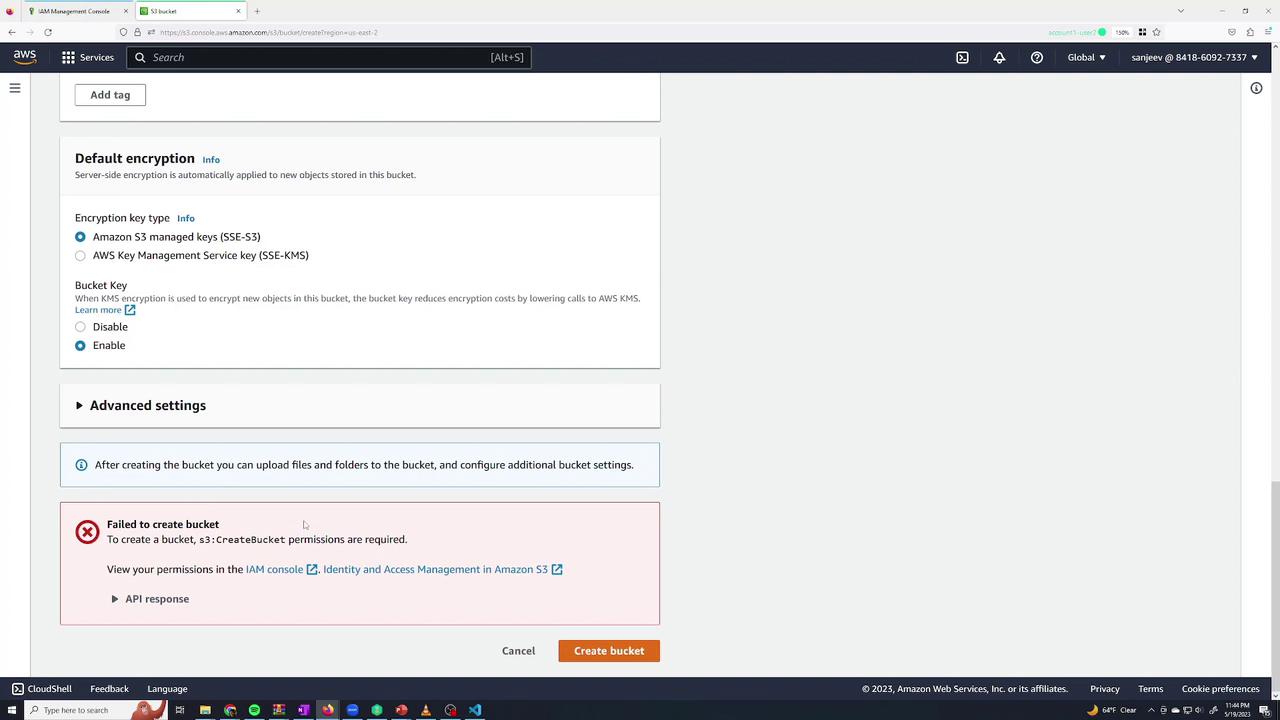Image resolution: width=1280 pixels, height=720 pixels.
Task: Open Spotify from the taskbar
Action: point(254,710)
